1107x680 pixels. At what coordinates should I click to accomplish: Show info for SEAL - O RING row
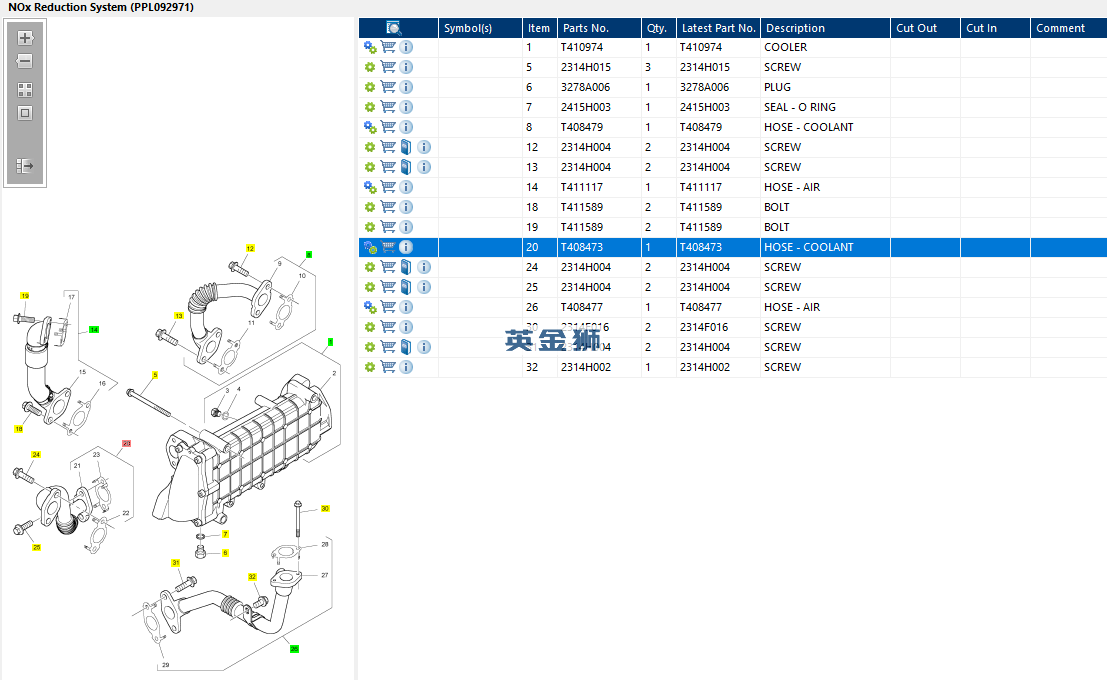coord(406,107)
